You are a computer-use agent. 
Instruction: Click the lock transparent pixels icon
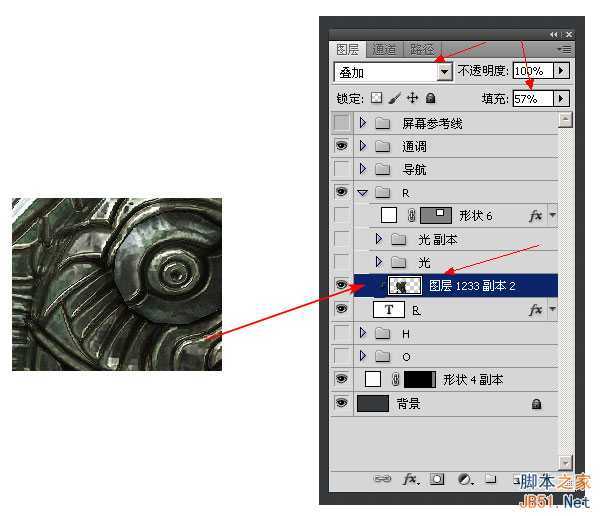377,99
